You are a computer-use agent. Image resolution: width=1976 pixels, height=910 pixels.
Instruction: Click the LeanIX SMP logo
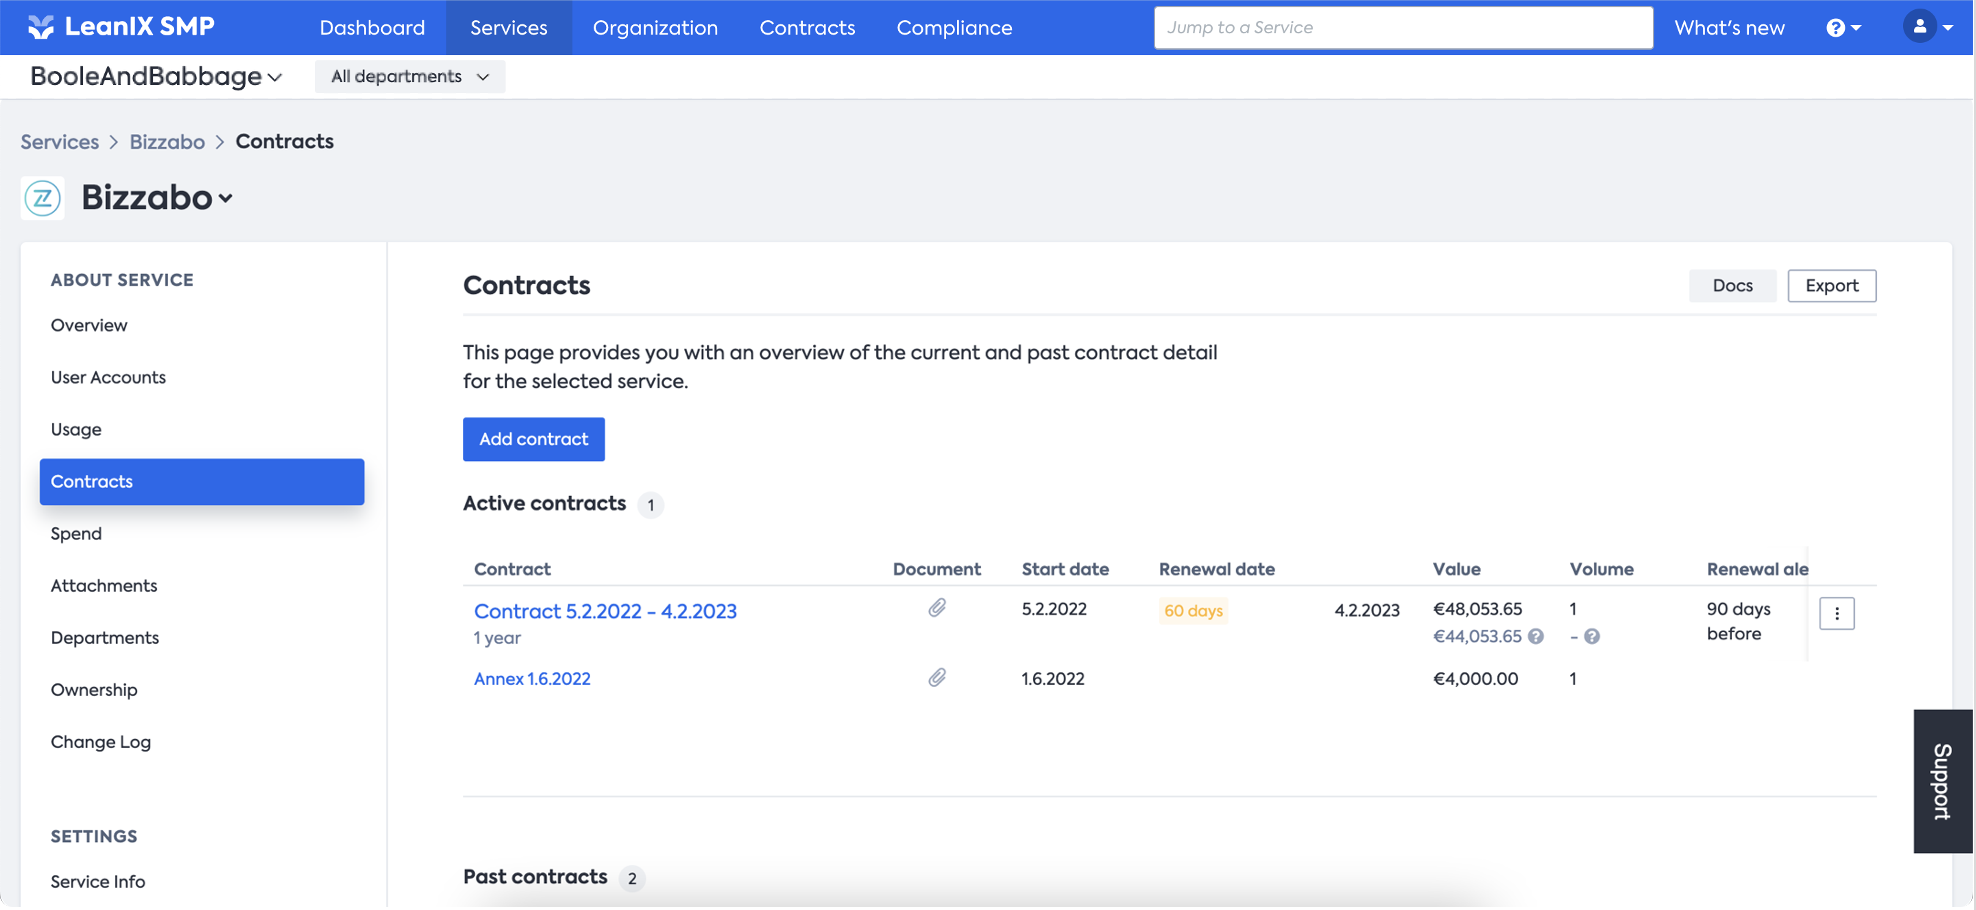[121, 27]
